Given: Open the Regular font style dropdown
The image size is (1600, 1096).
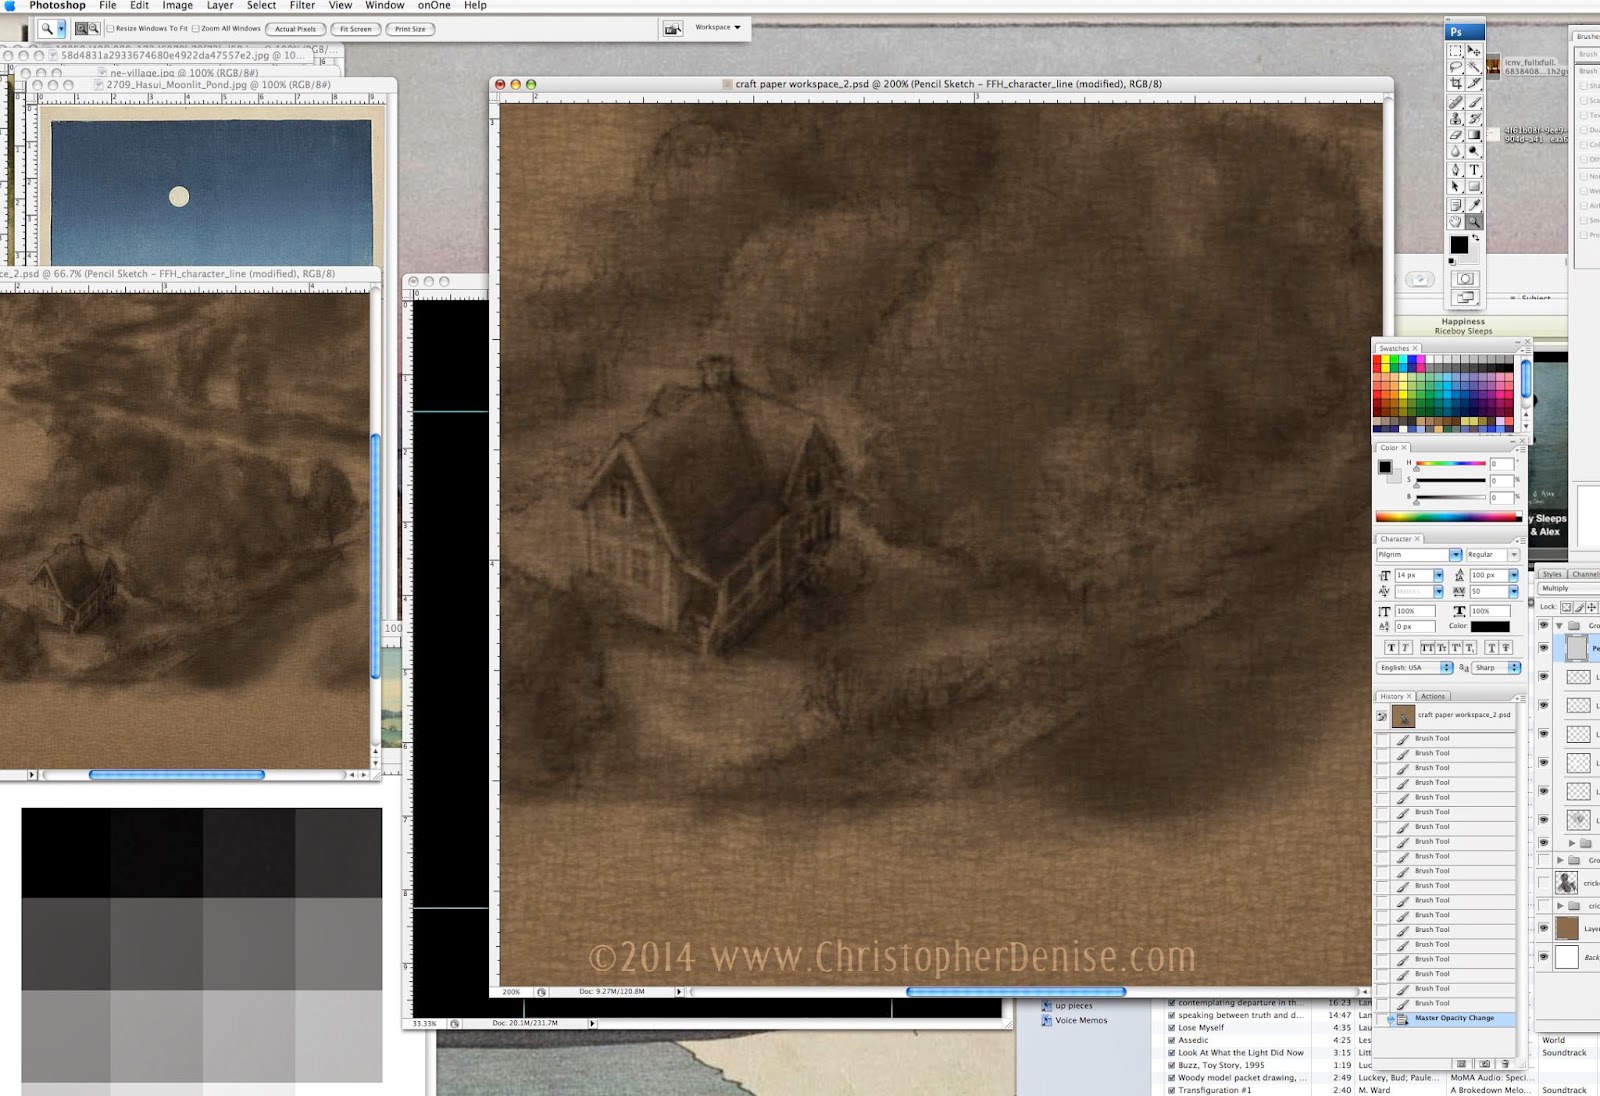Looking at the screenshot, I should pyautogui.click(x=1514, y=554).
